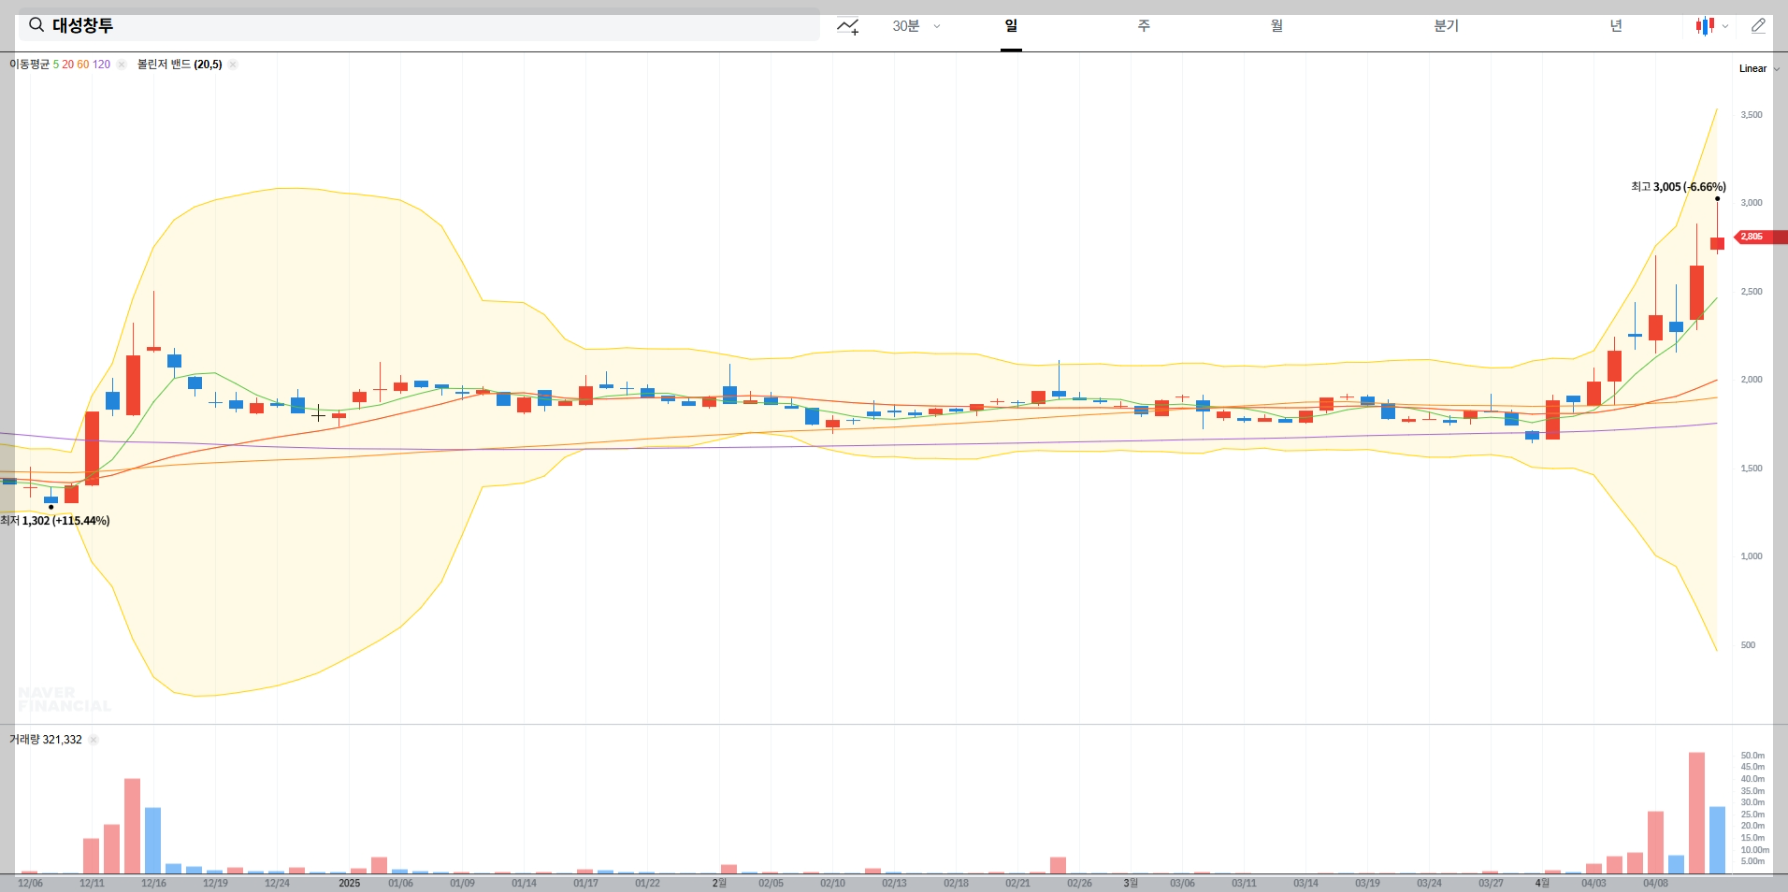The width and height of the screenshot is (1788, 892).
Task: Click the 최저 1,302 low price label
Action: click(55, 521)
